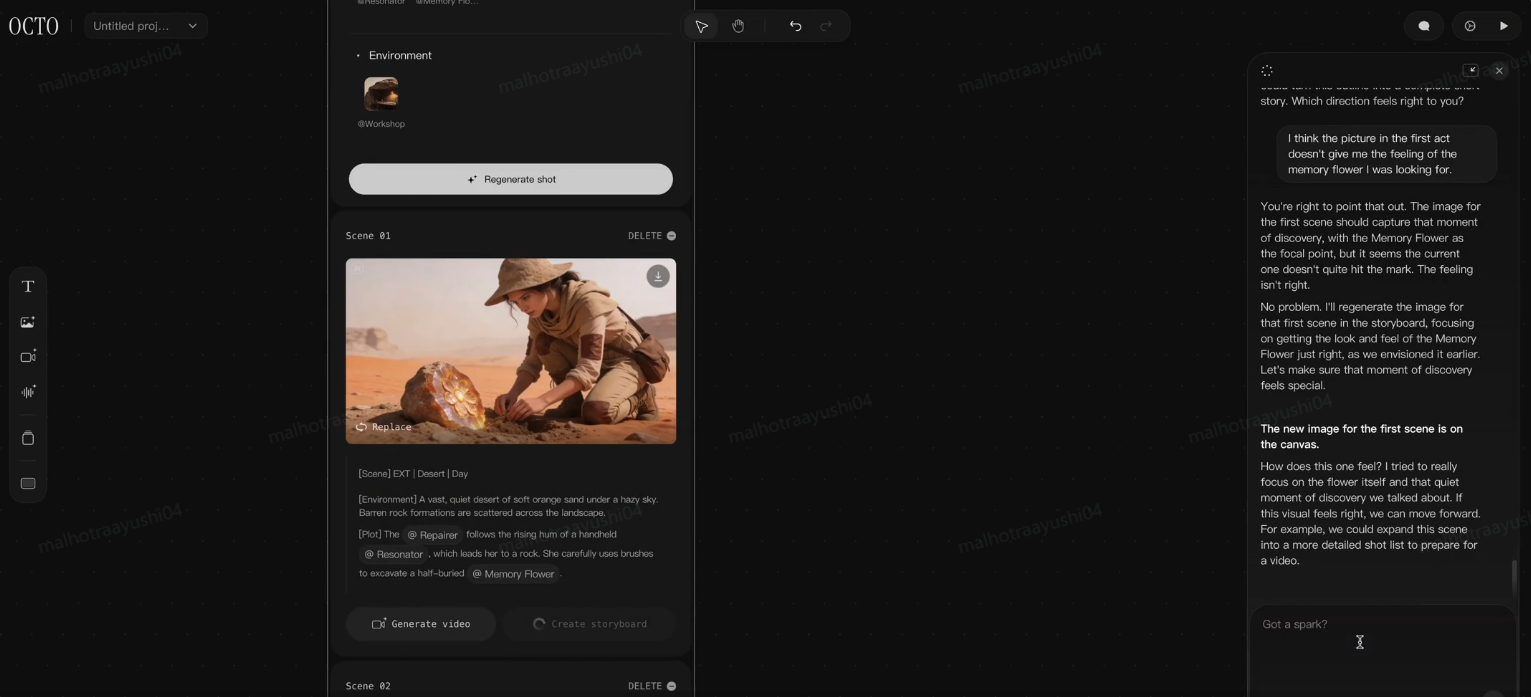Screen dimensions: 1531x697
Task: Click the OCTO logo
Action: coord(34,26)
